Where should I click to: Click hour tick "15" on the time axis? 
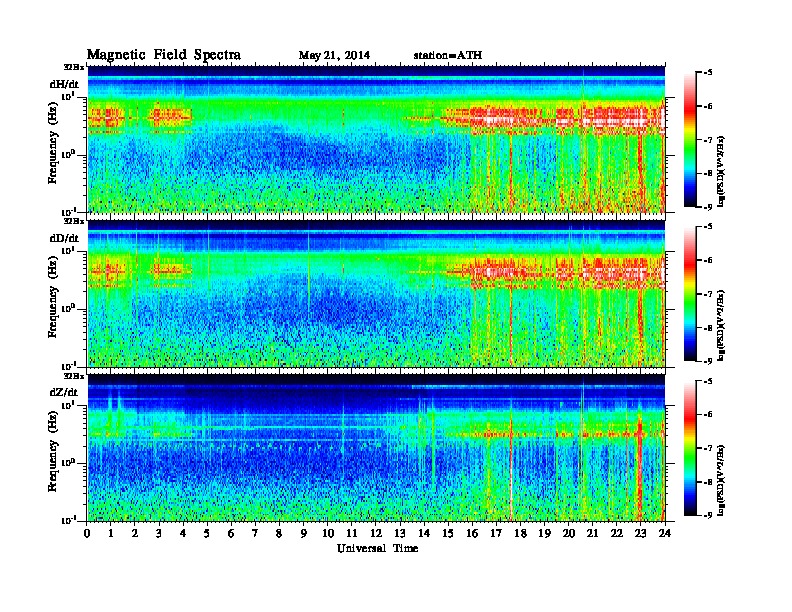(x=448, y=533)
